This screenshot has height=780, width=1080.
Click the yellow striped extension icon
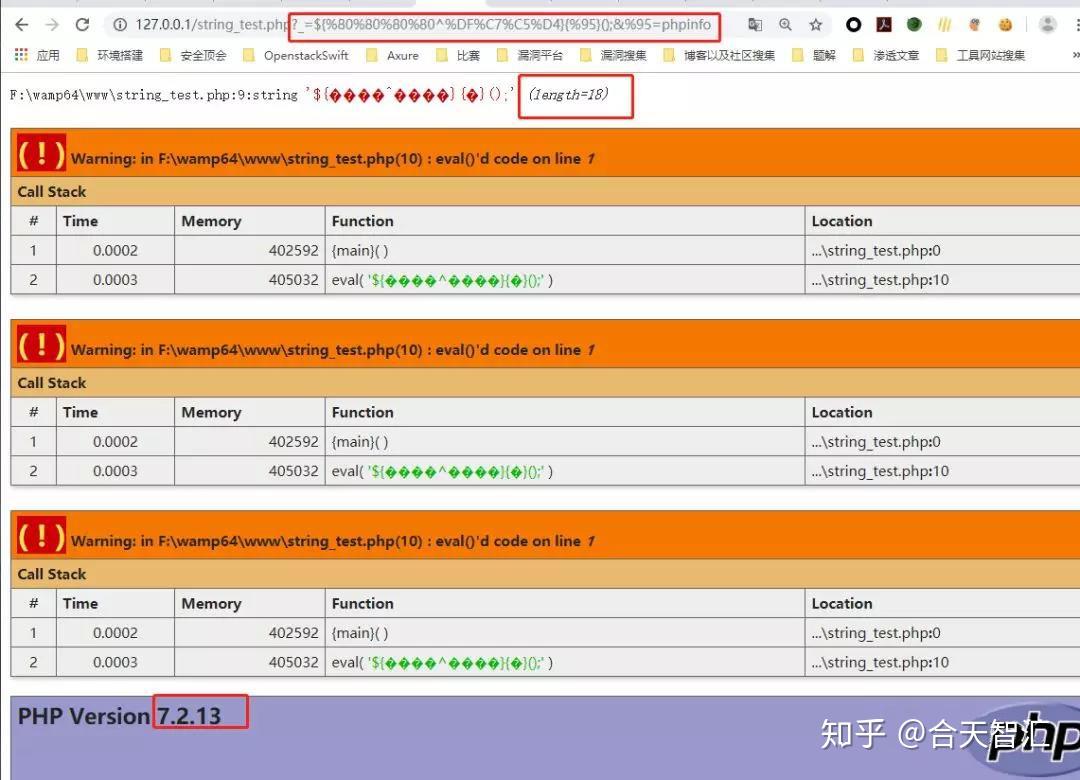point(944,25)
